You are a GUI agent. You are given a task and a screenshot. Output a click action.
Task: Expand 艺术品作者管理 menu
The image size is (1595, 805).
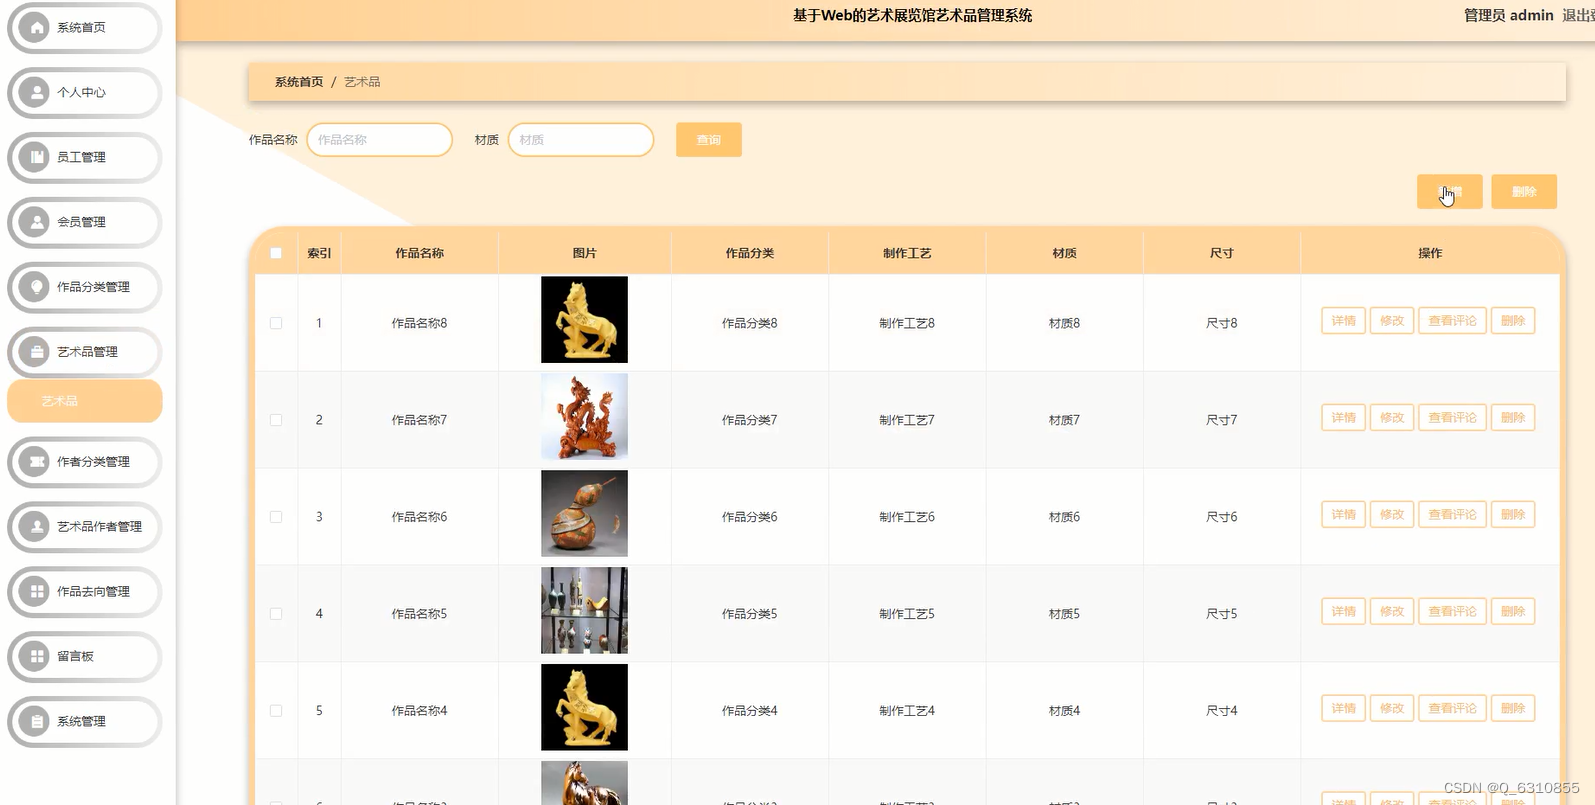[85, 527]
